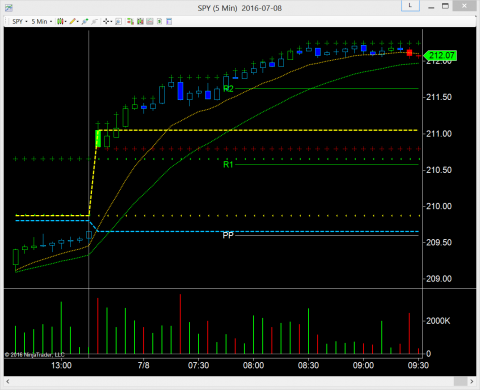Screen dimensions: 480x390
Task: Expand the cross hair dropdown arrow
Action: [111, 22]
